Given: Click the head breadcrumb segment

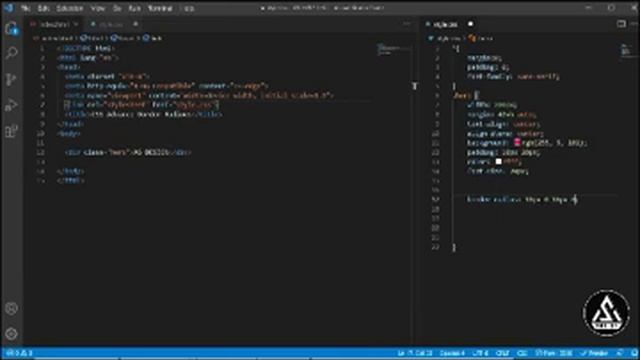Looking at the screenshot, I should 123,38.
